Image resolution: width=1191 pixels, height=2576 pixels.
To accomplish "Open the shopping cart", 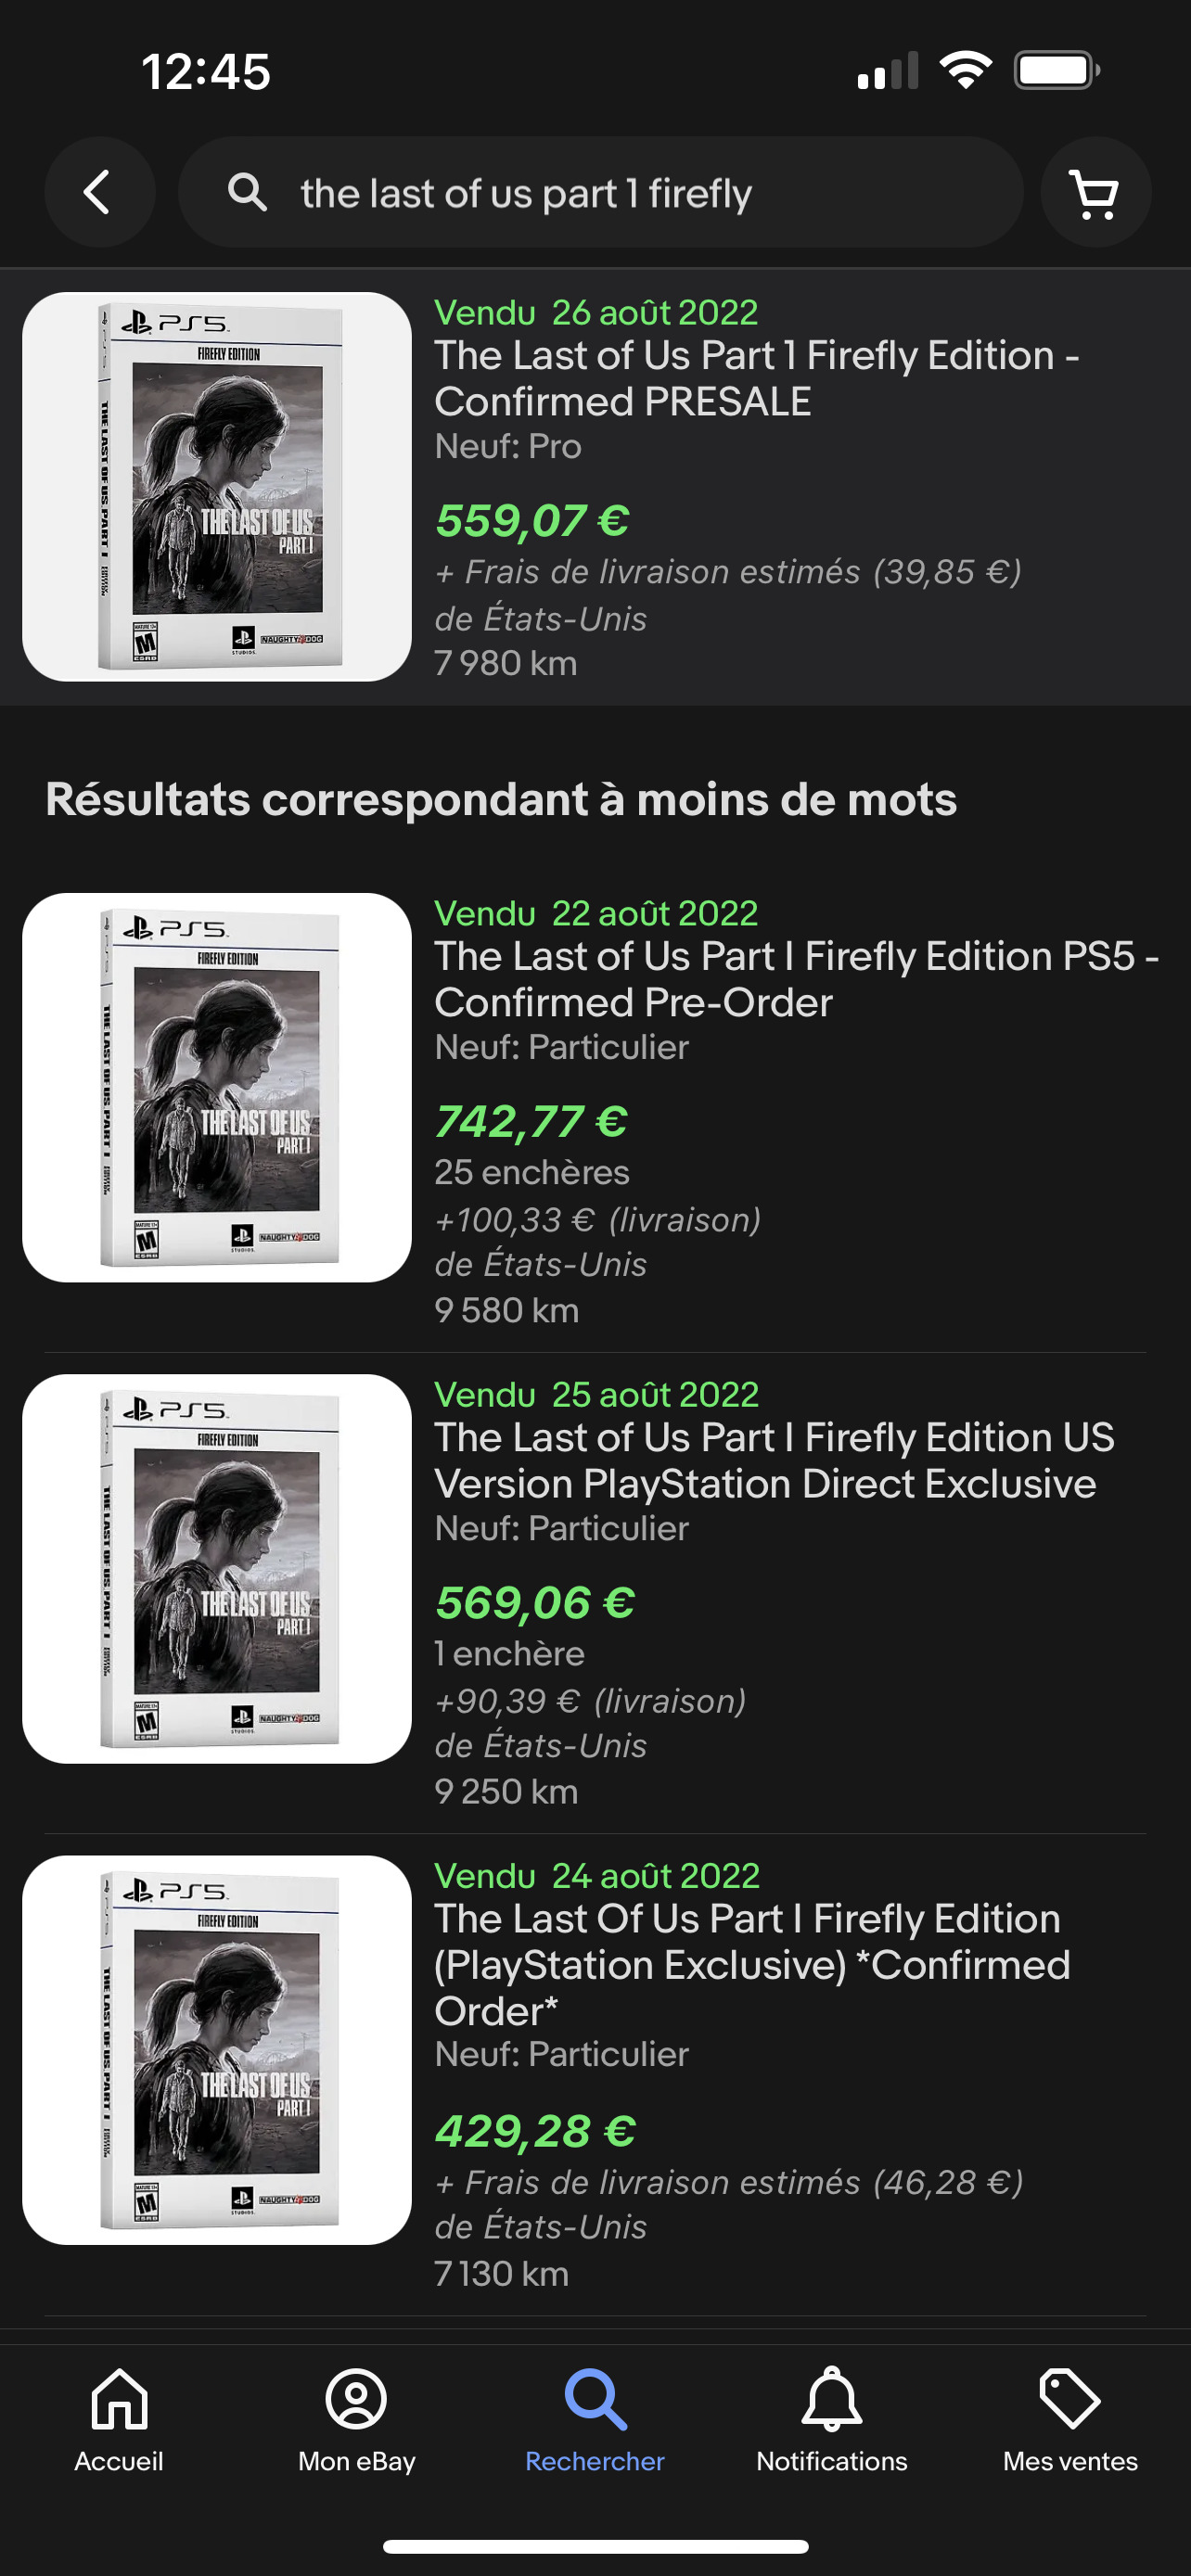I will coord(1094,192).
